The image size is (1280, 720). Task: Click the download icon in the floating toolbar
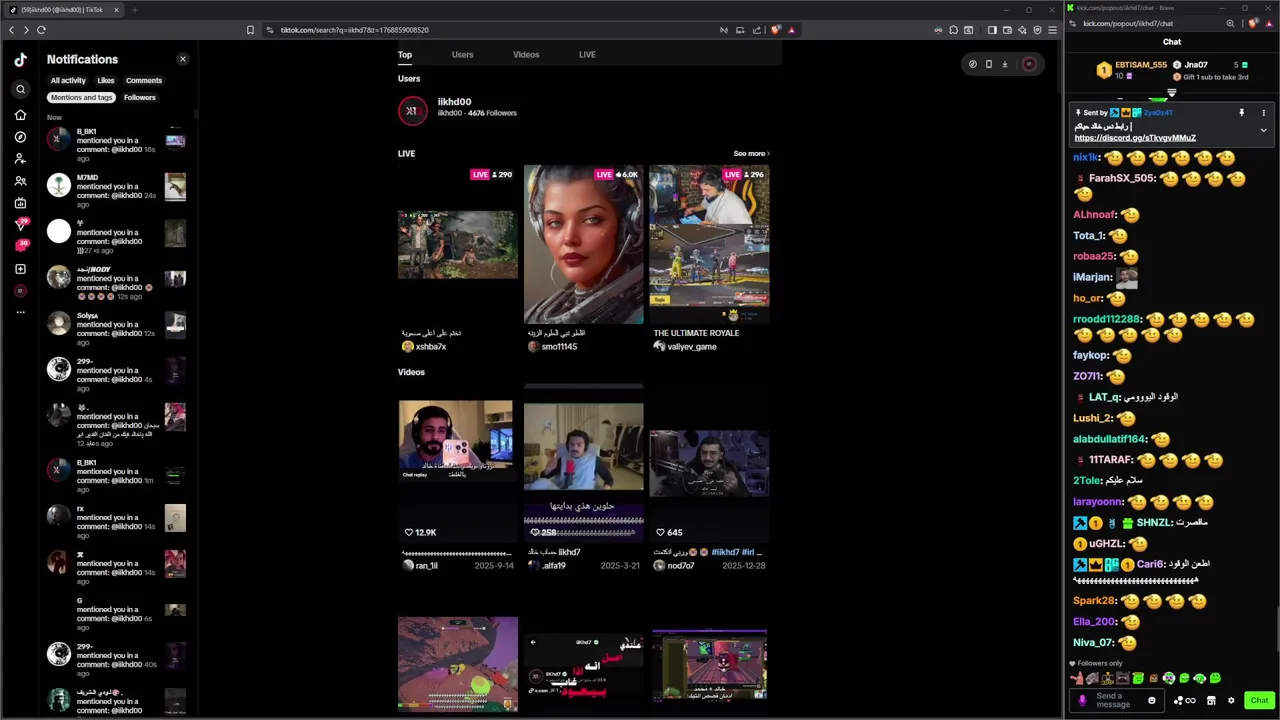pyautogui.click(x=1005, y=64)
